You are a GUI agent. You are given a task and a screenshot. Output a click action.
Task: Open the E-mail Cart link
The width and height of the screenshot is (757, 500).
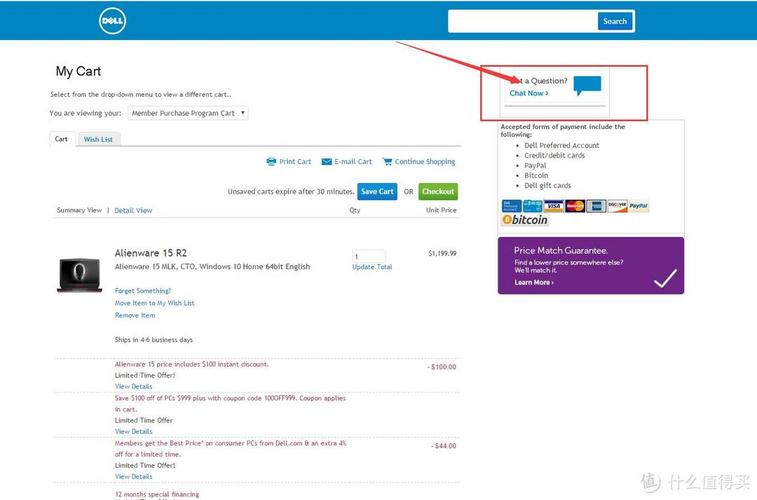[x=353, y=162]
